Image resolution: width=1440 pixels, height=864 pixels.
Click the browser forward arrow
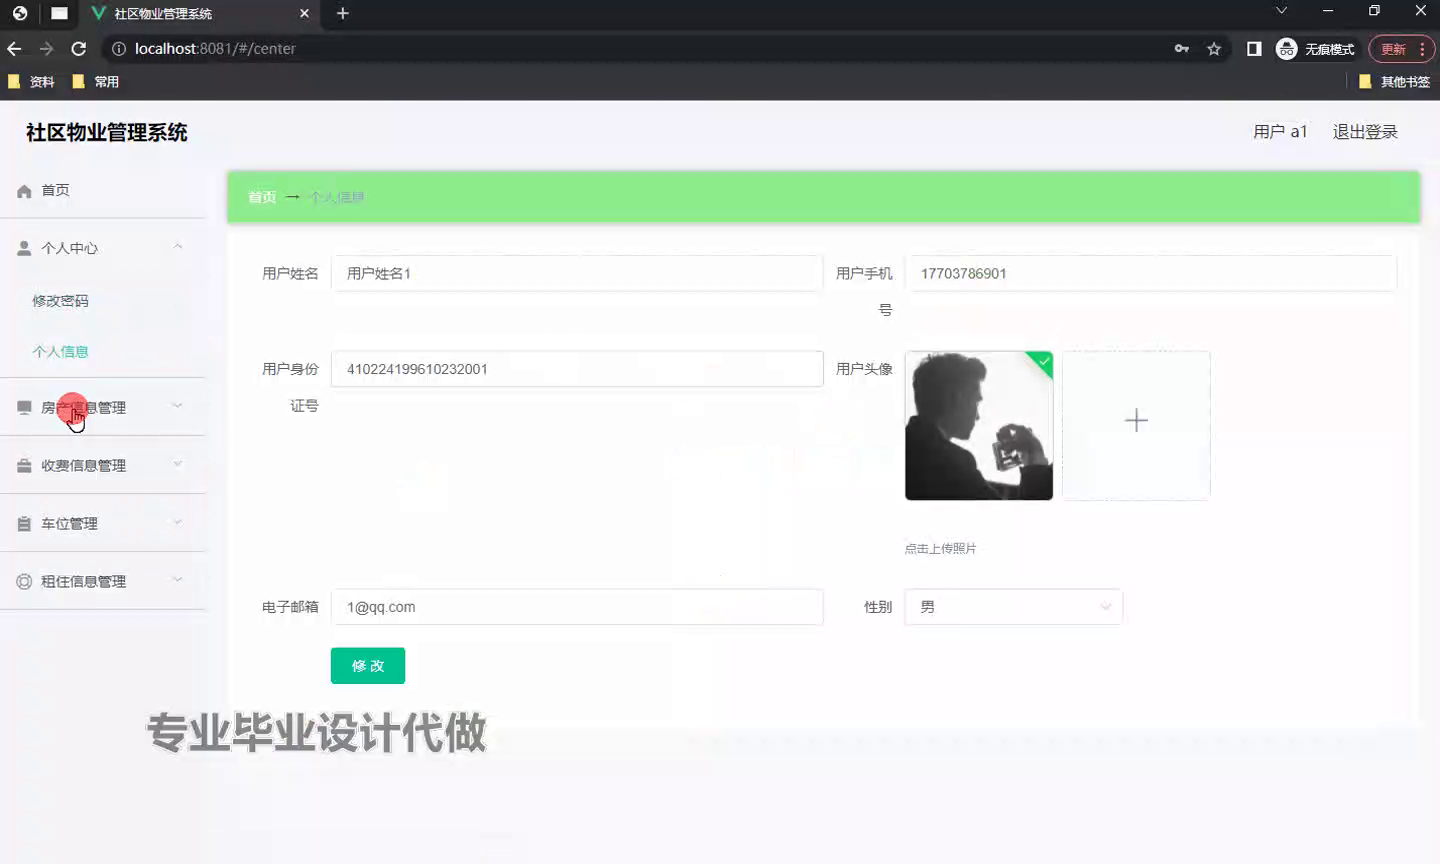pyautogui.click(x=46, y=48)
